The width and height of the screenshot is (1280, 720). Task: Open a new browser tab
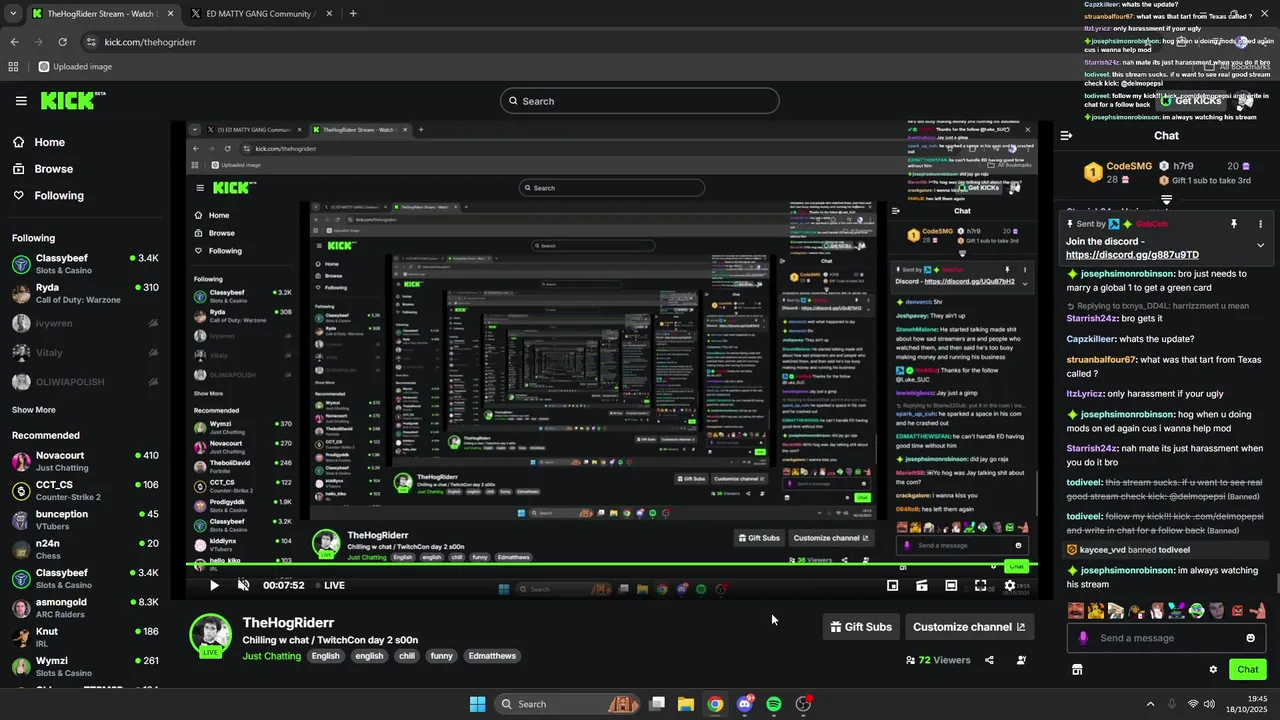point(353,14)
